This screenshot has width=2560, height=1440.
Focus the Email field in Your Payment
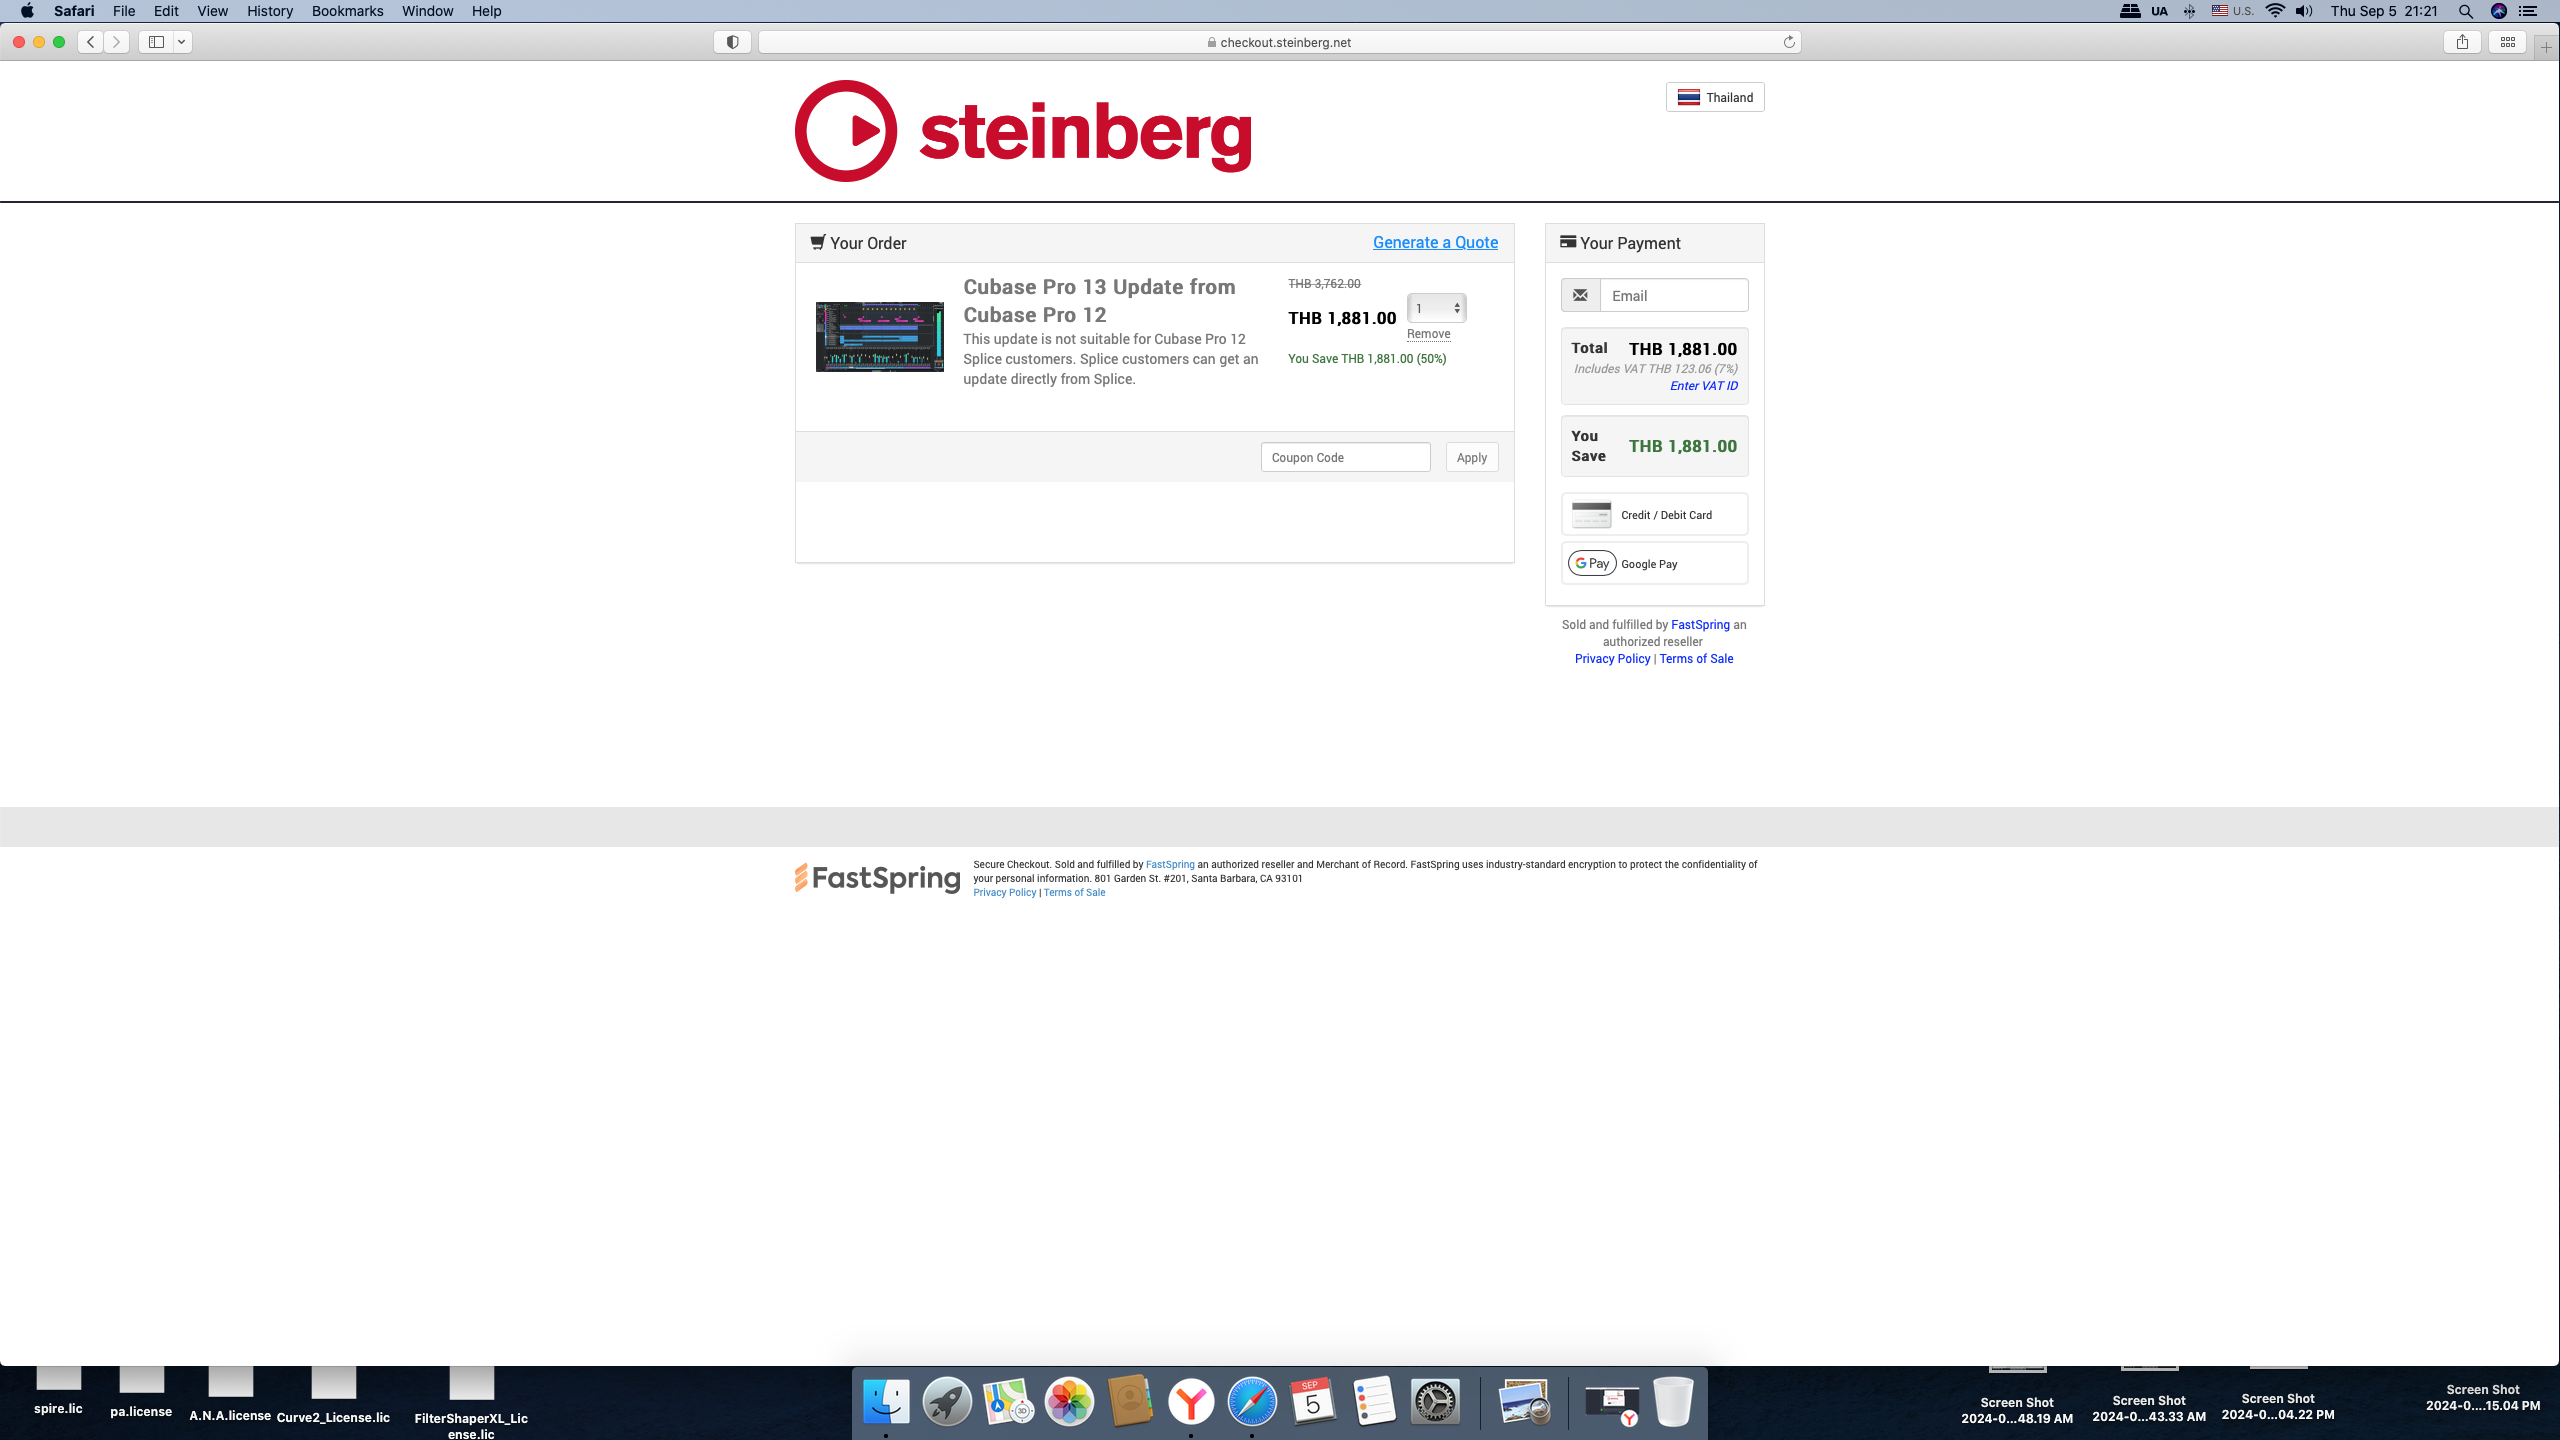[x=1674, y=295]
